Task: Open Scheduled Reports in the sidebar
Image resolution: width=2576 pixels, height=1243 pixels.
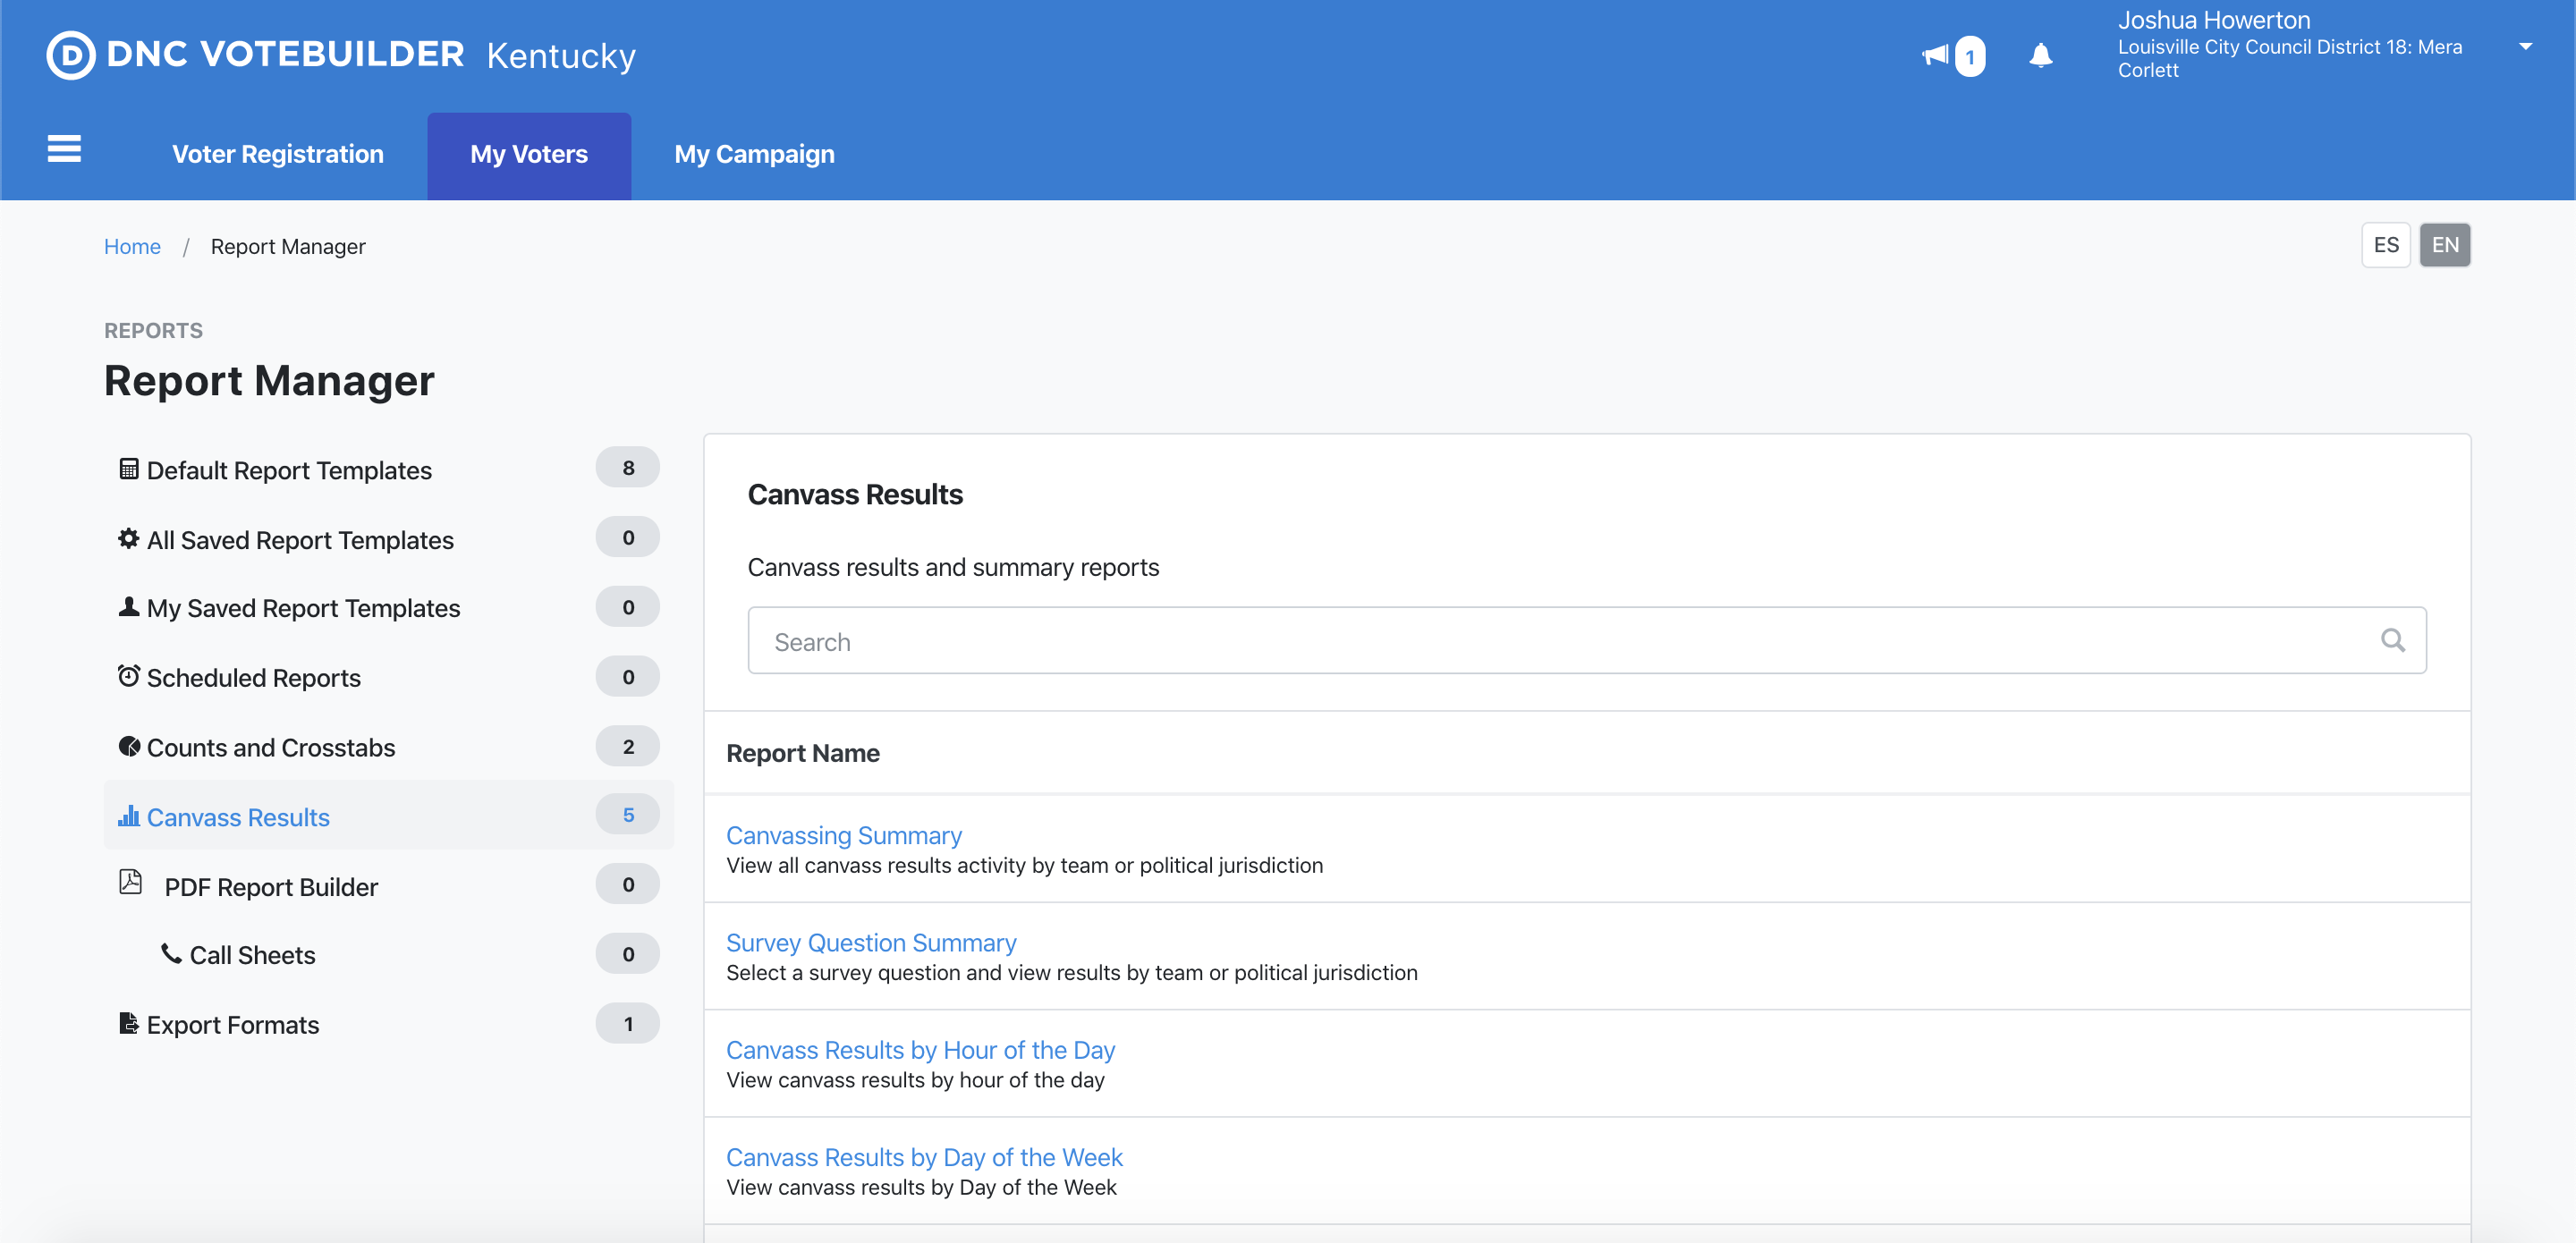Action: pos(253,678)
